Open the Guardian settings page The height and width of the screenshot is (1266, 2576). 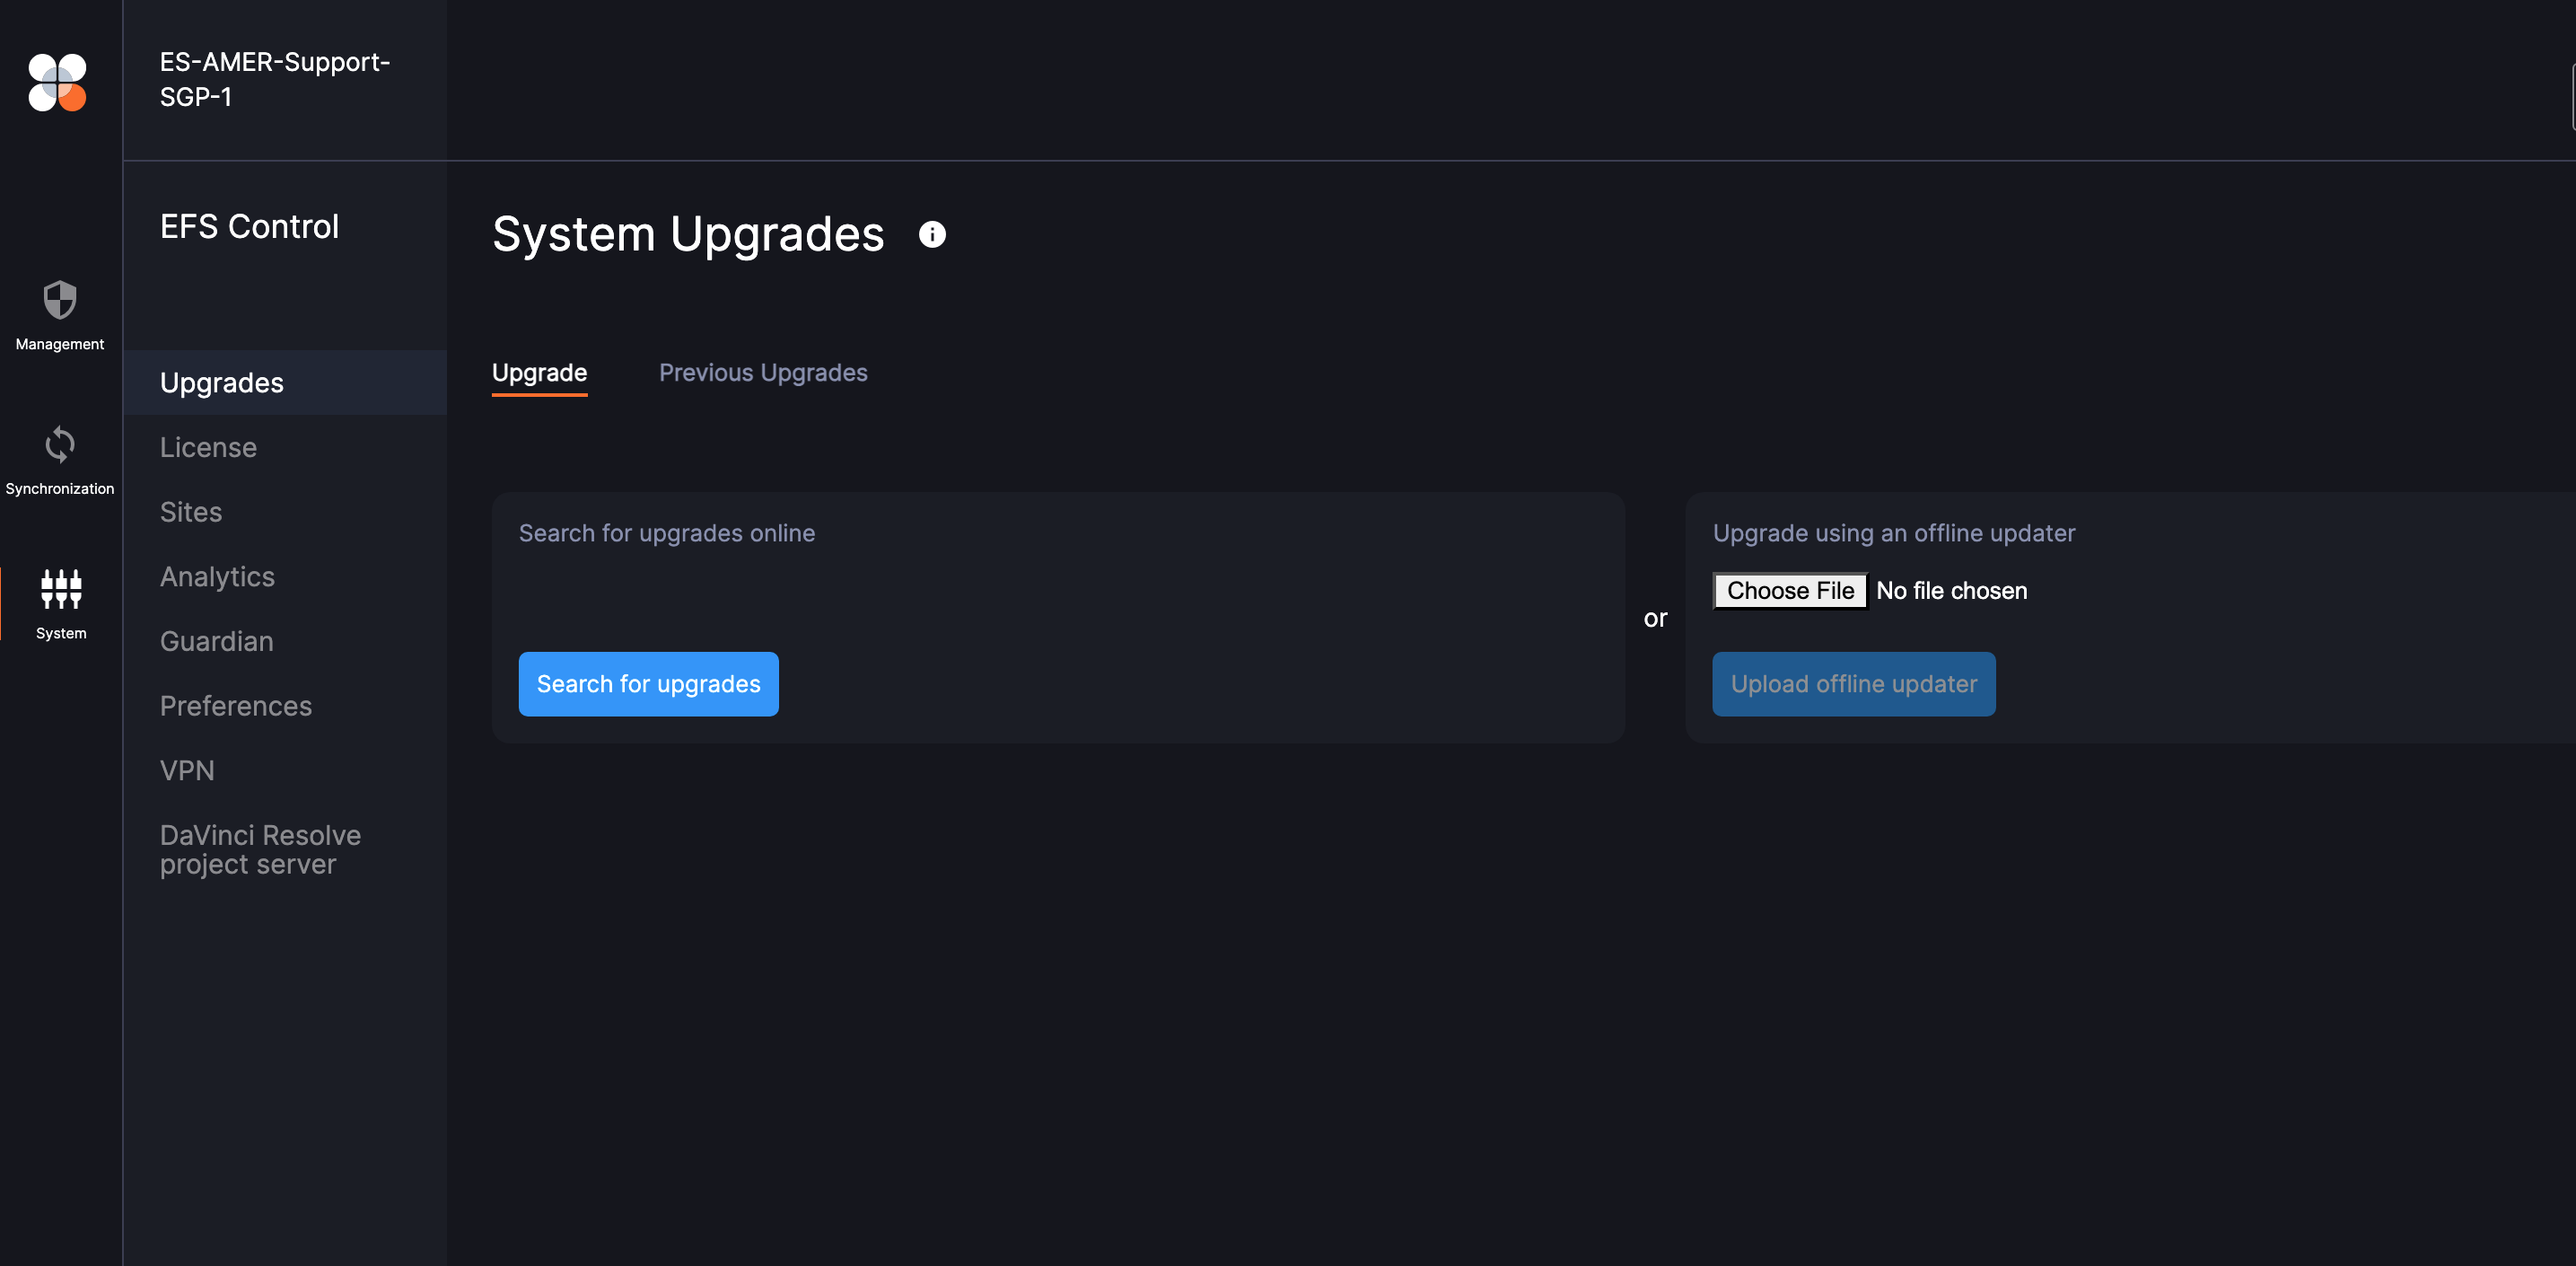pyautogui.click(x=216, y=641)
